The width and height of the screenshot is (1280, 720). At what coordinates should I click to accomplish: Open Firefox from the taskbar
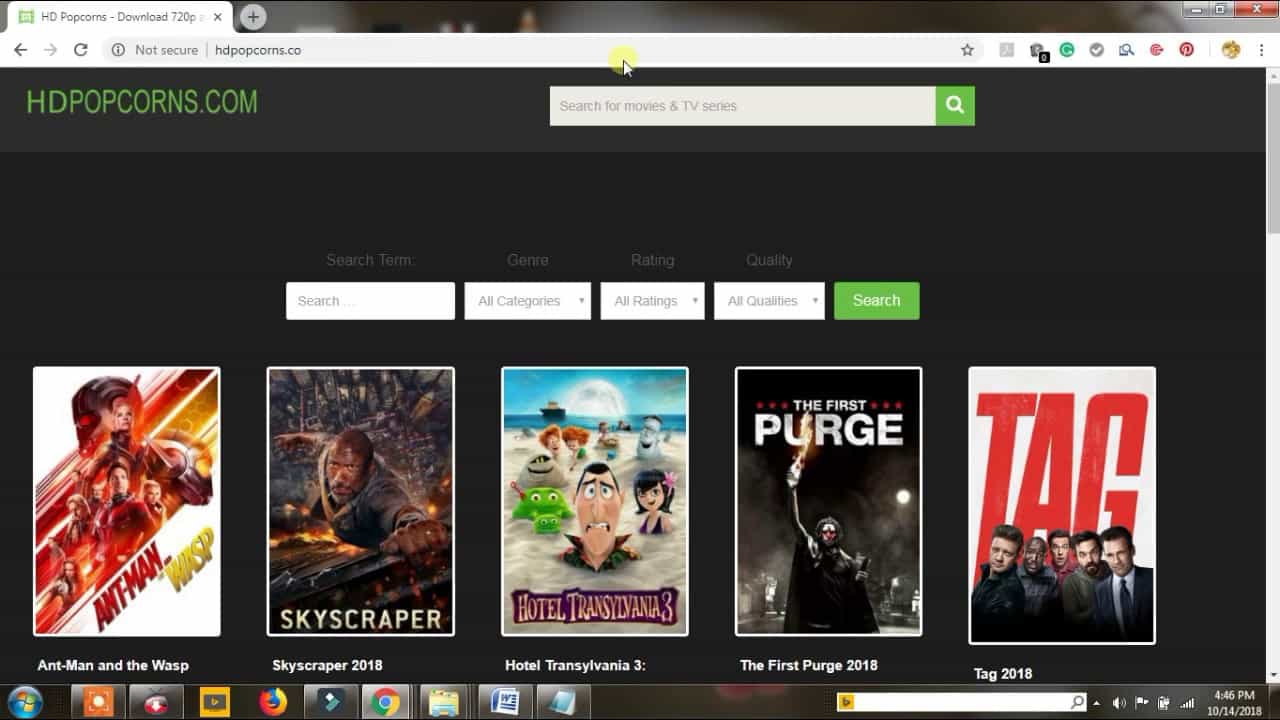pos(273,702)
